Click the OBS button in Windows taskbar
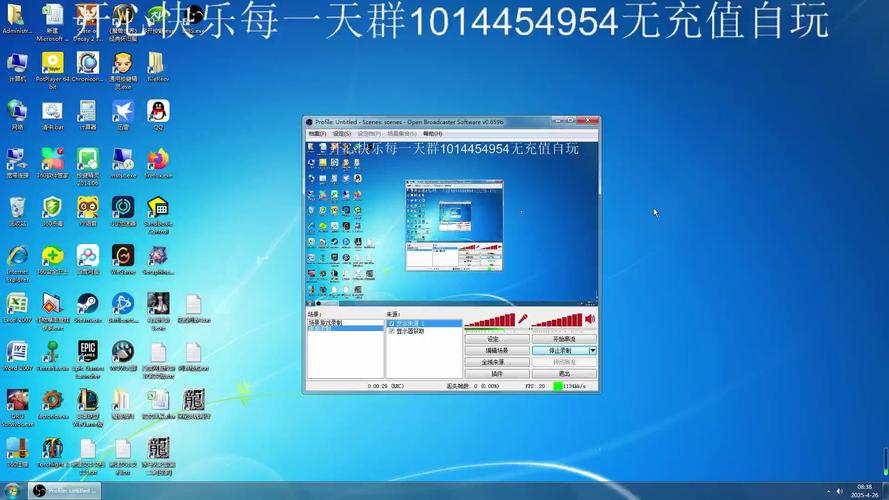This screenshot has width=889, height=500. click(x=66, y=490)
